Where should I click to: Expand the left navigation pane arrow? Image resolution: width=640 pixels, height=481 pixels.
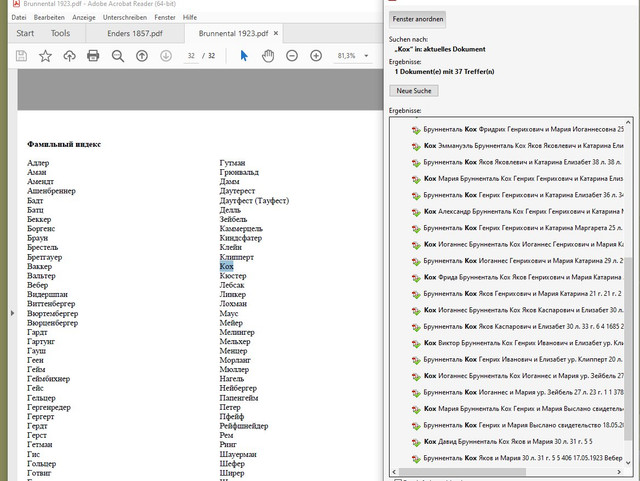pyautogui.click(x=12, y=313)
